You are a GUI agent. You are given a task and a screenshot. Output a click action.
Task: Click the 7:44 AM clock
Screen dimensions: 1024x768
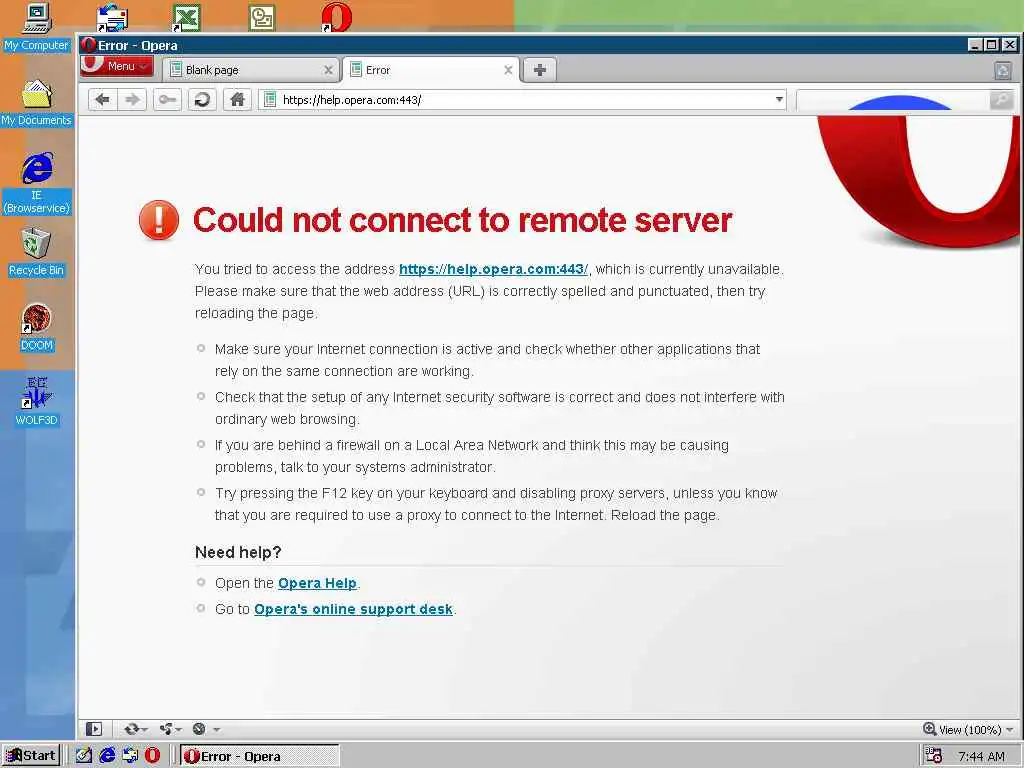click(981, 756)
